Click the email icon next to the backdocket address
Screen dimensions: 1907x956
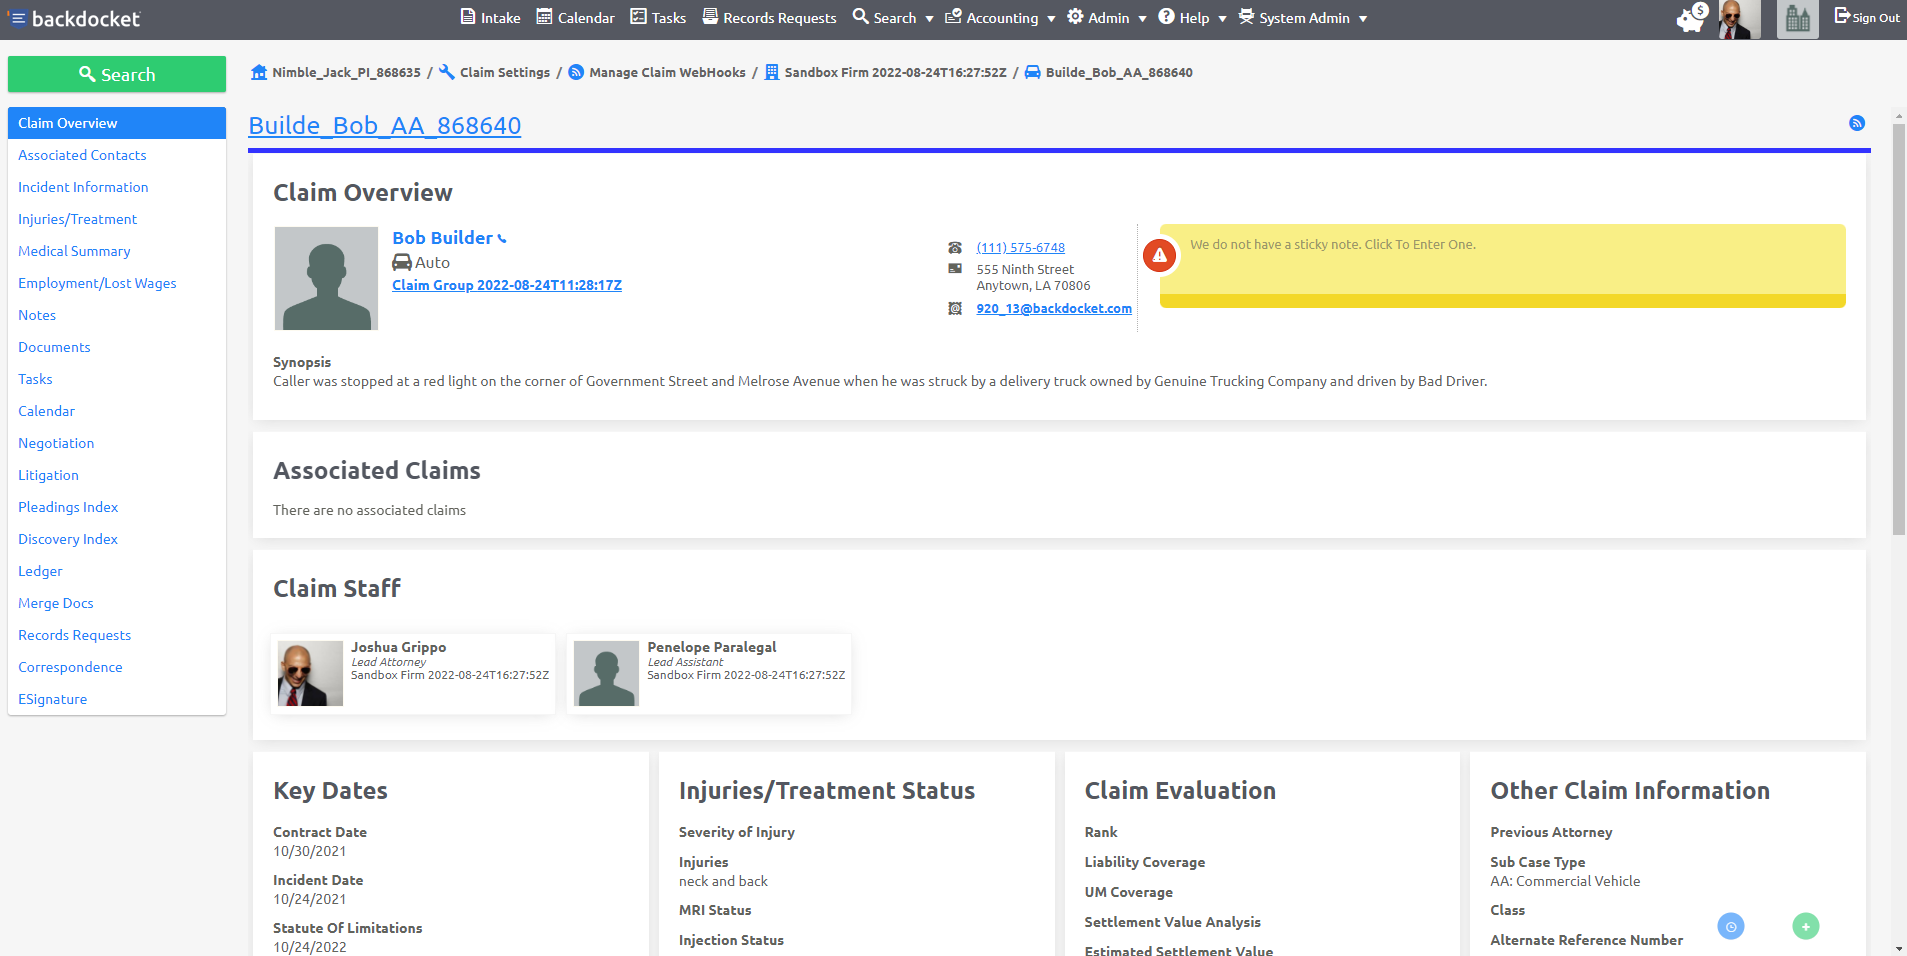pos(955,309)
